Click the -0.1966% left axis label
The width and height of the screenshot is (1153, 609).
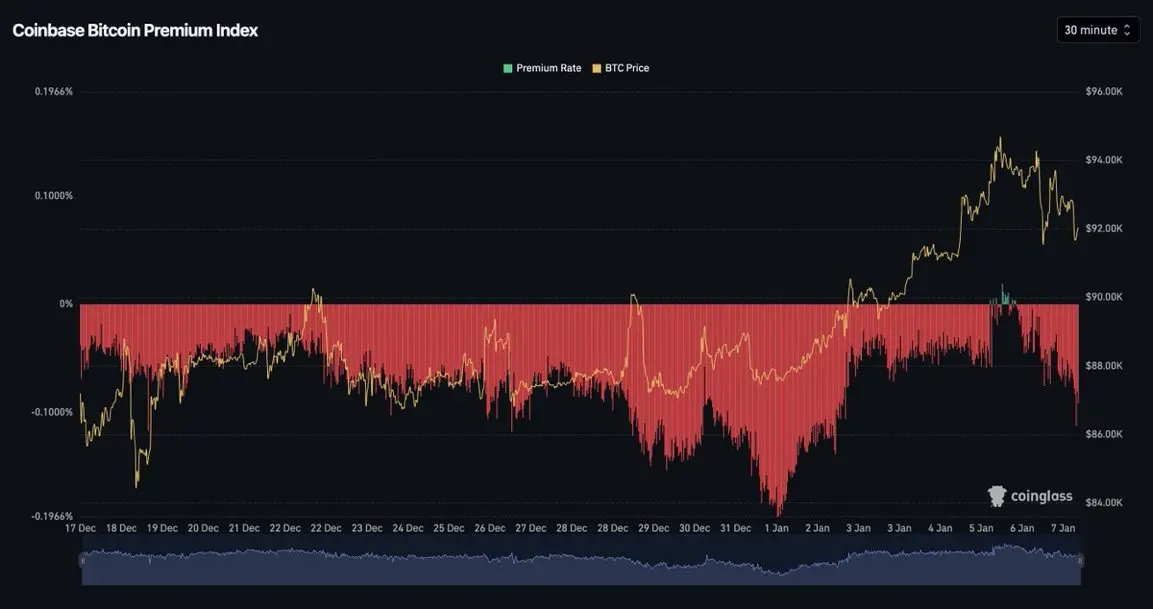tap(52, 516)
